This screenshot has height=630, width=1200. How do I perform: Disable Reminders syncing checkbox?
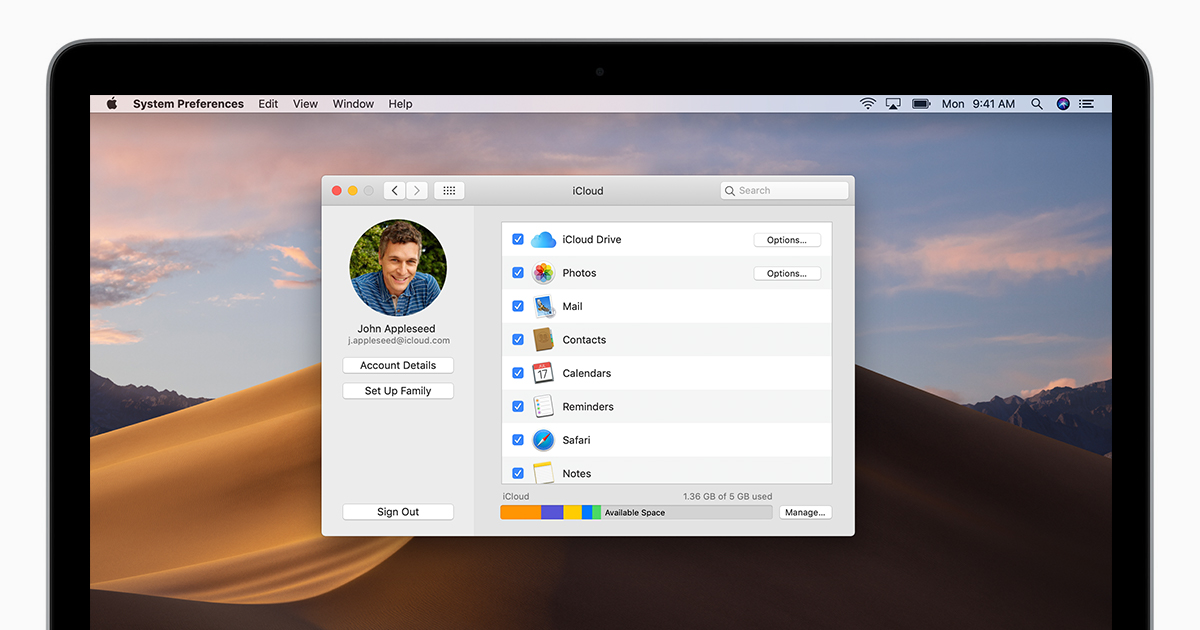click(518, 406)
